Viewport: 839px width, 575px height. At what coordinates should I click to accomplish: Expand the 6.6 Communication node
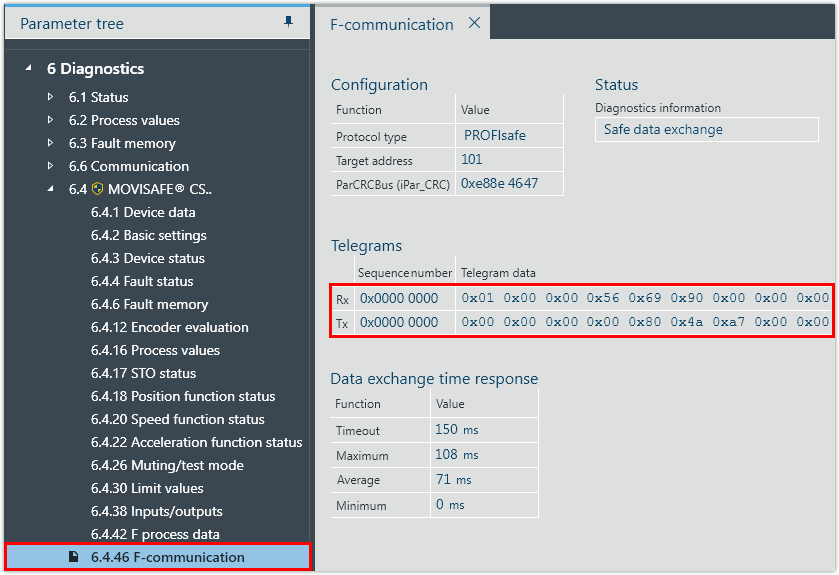pyautogui.click(x=51, y=166)
